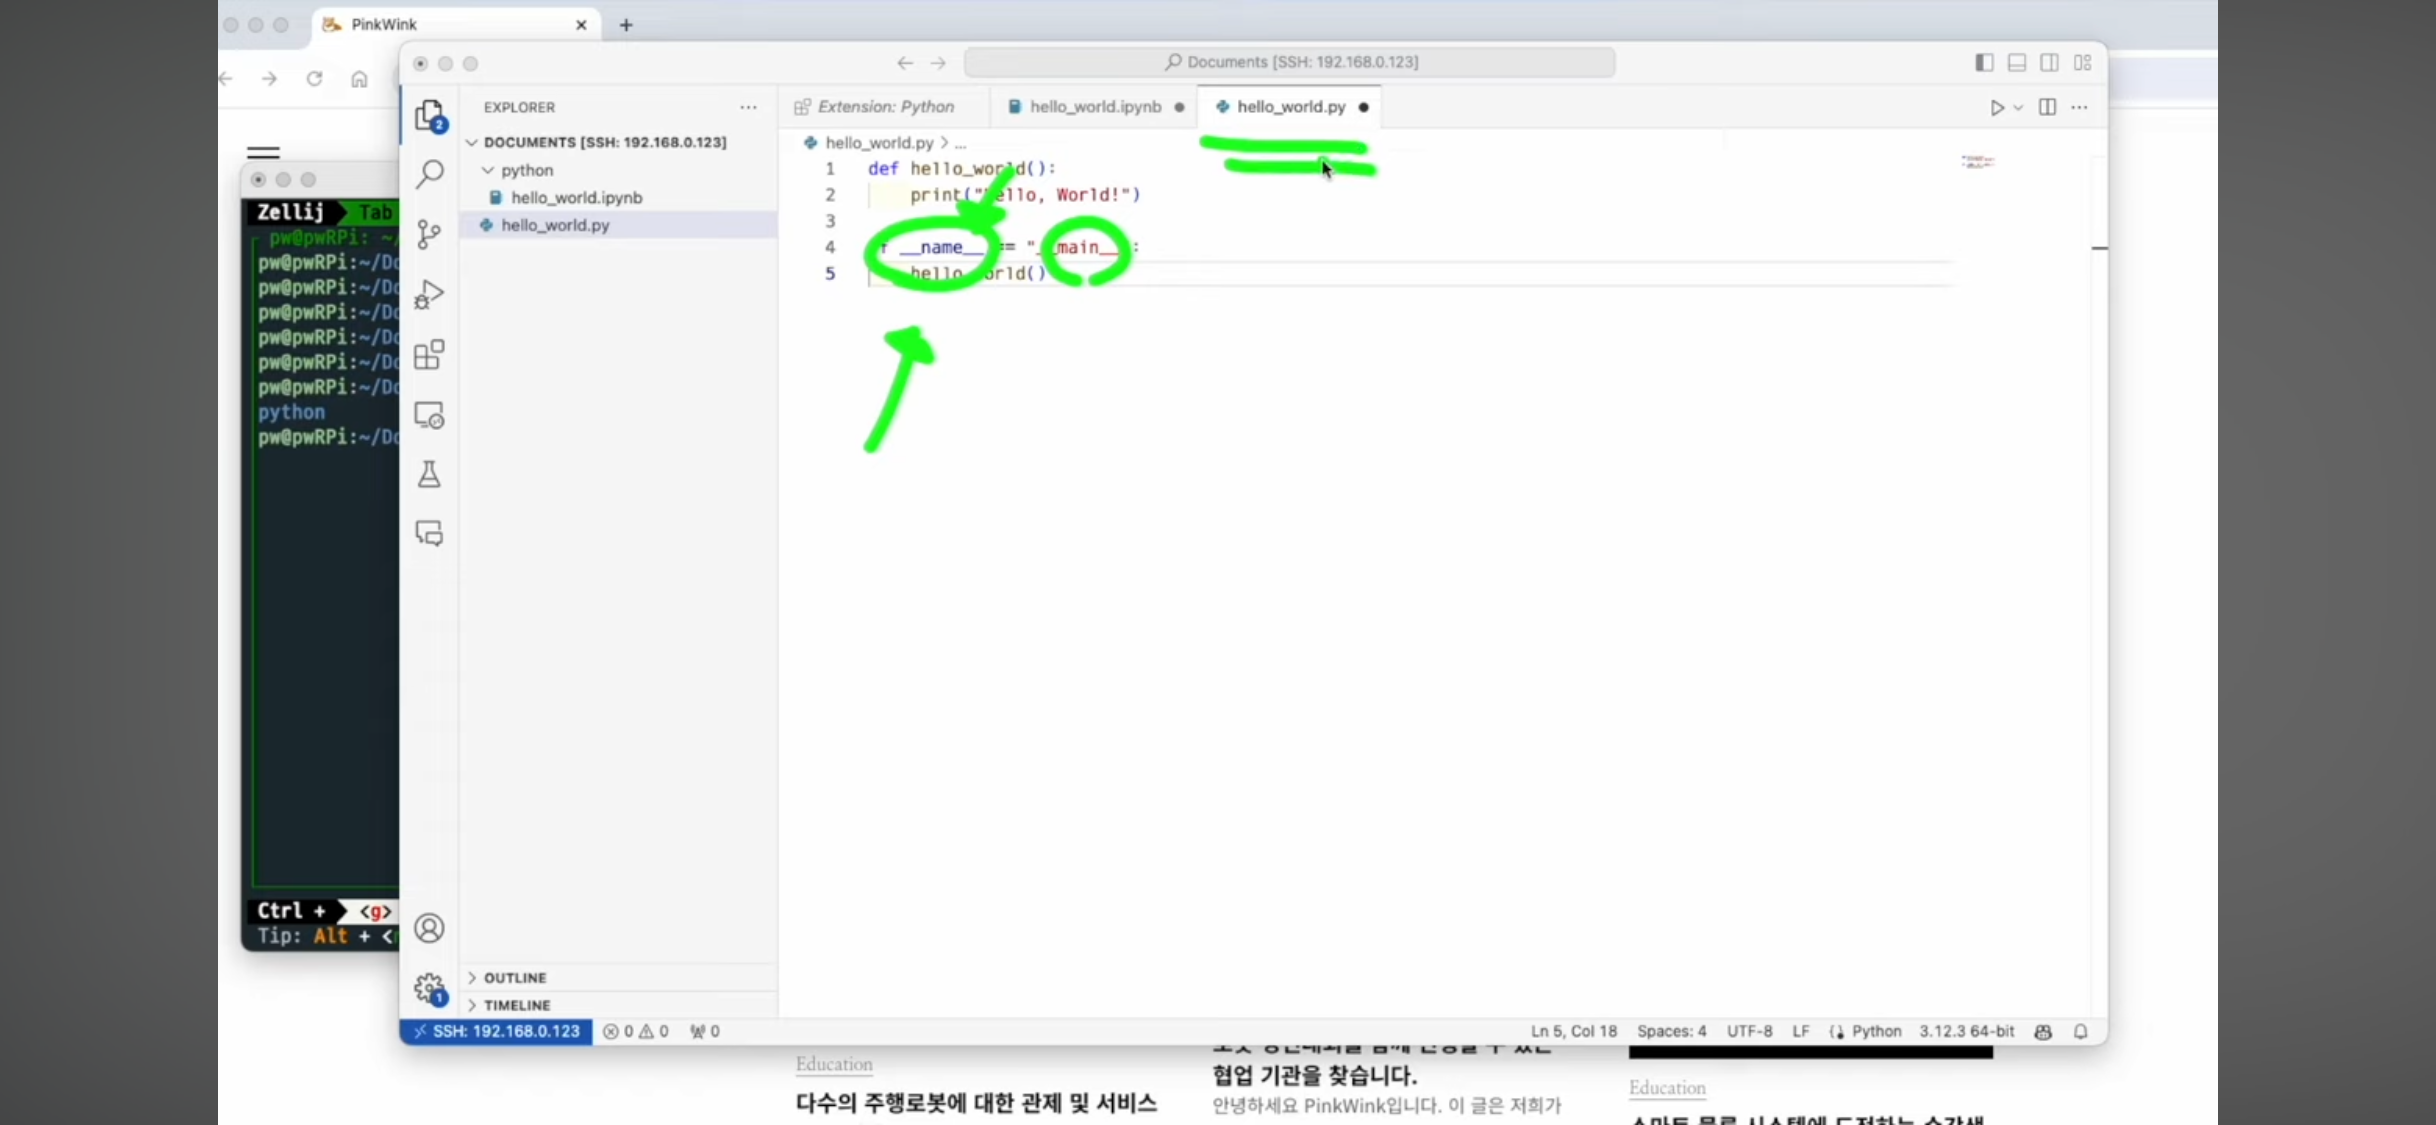This screenshot has height=1125, width=2436.
Task: Toggle the primary side bar layout button
Action: coord(1984,63)
